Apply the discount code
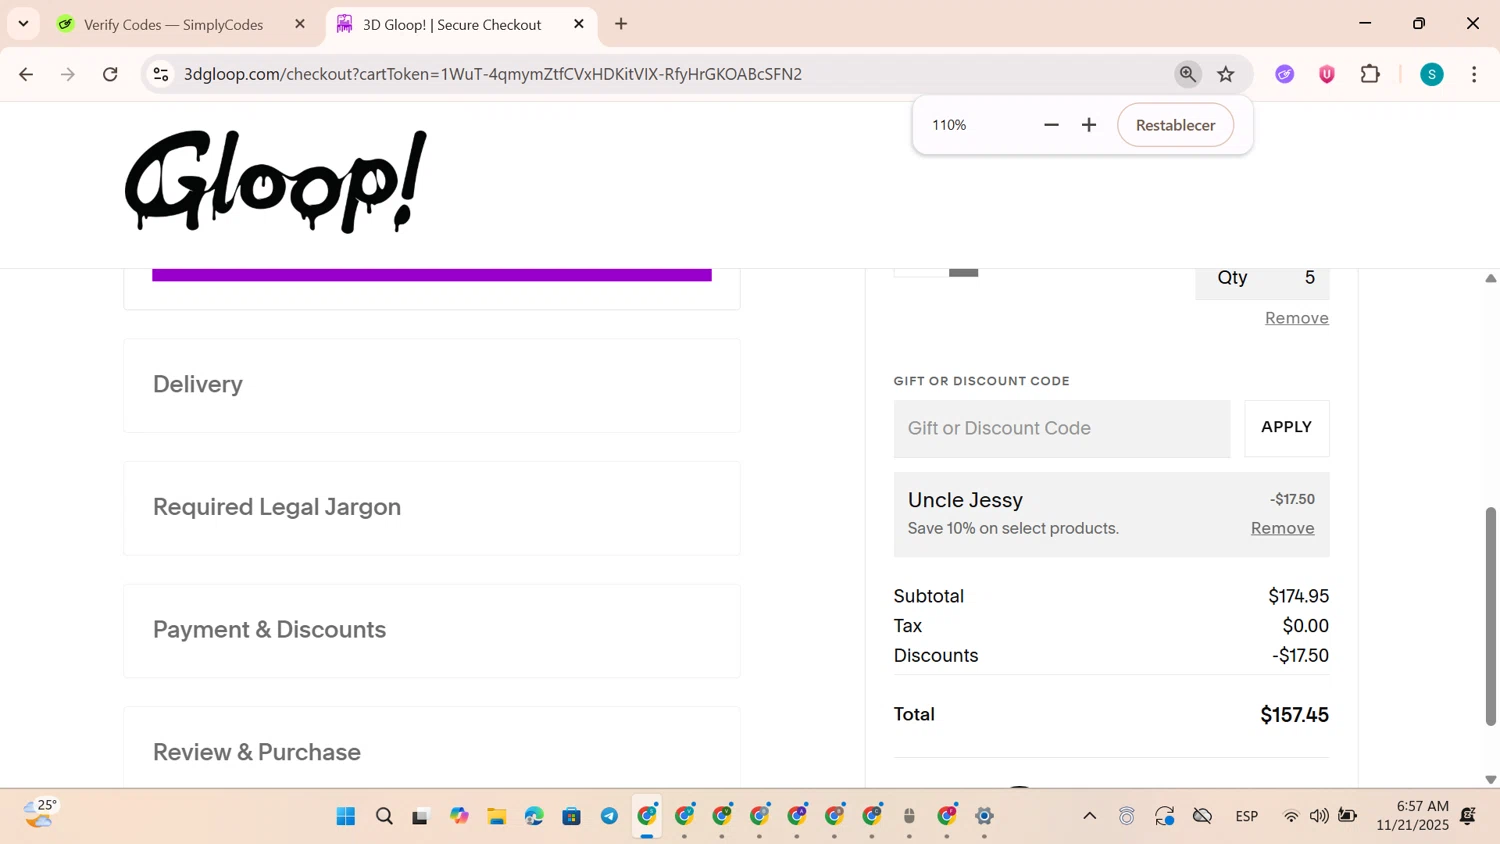1500x844 pixels. click(1286, 428)
